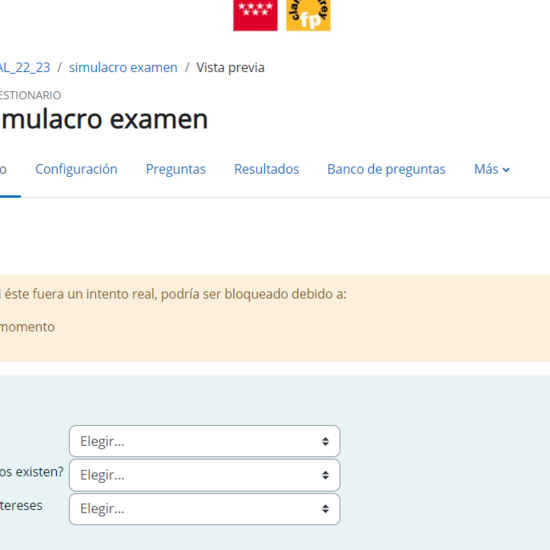This screenshot has height=550, width=550.
Task: Open the Banco de preguntas tab
Action: click(x=386, y=169)
